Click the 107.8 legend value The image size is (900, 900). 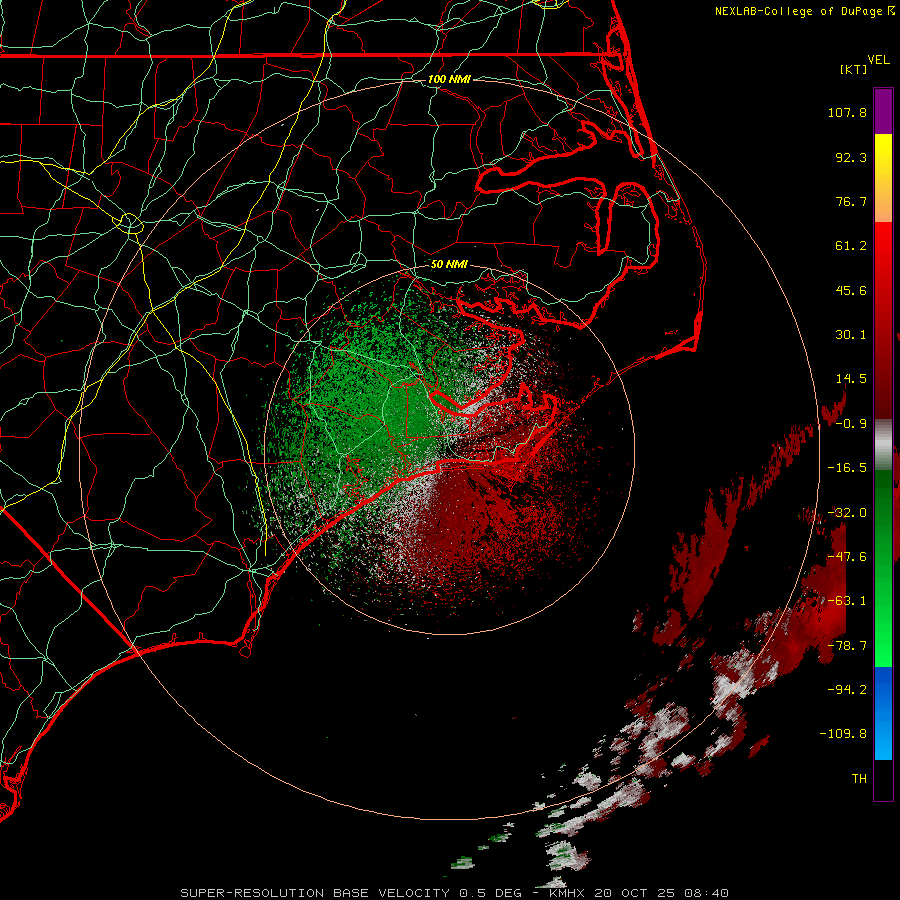[847, 112]
